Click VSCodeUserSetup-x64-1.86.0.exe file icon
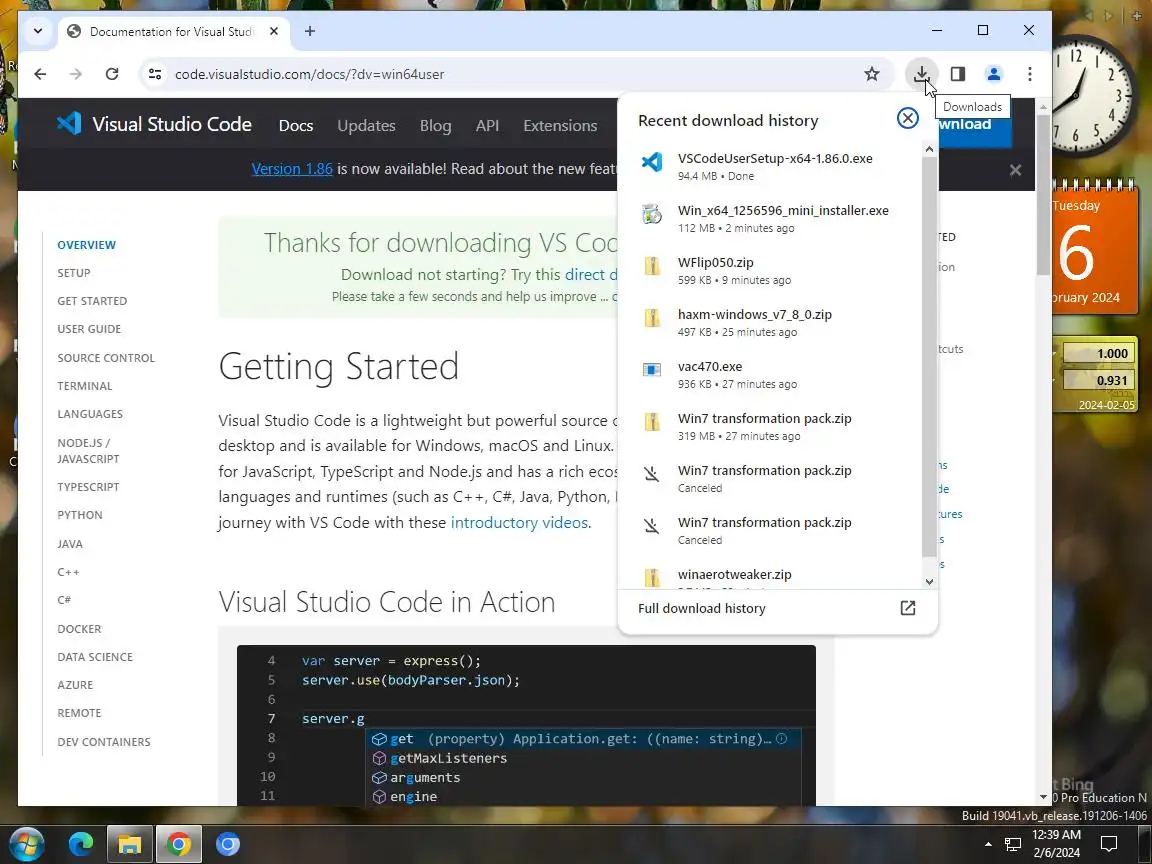This screenshot has width=1152, height=864. click(652, 162)
